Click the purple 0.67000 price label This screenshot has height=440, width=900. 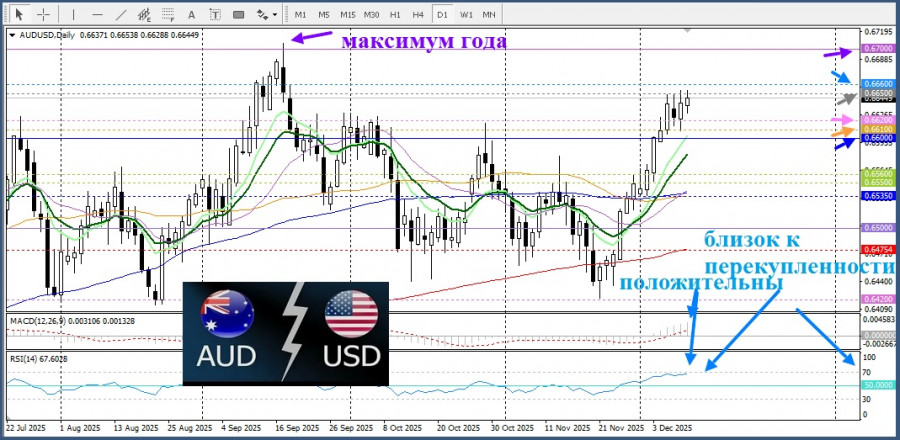[x=878, y=49]
